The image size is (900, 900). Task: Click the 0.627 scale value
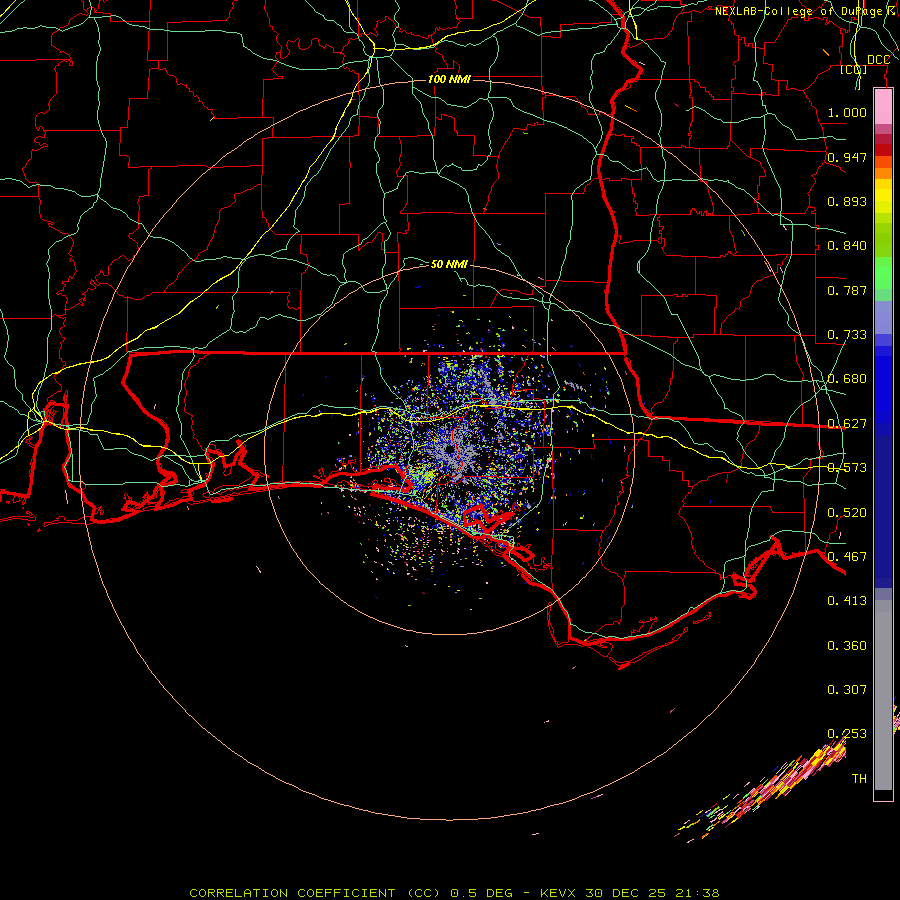point(847,424)
